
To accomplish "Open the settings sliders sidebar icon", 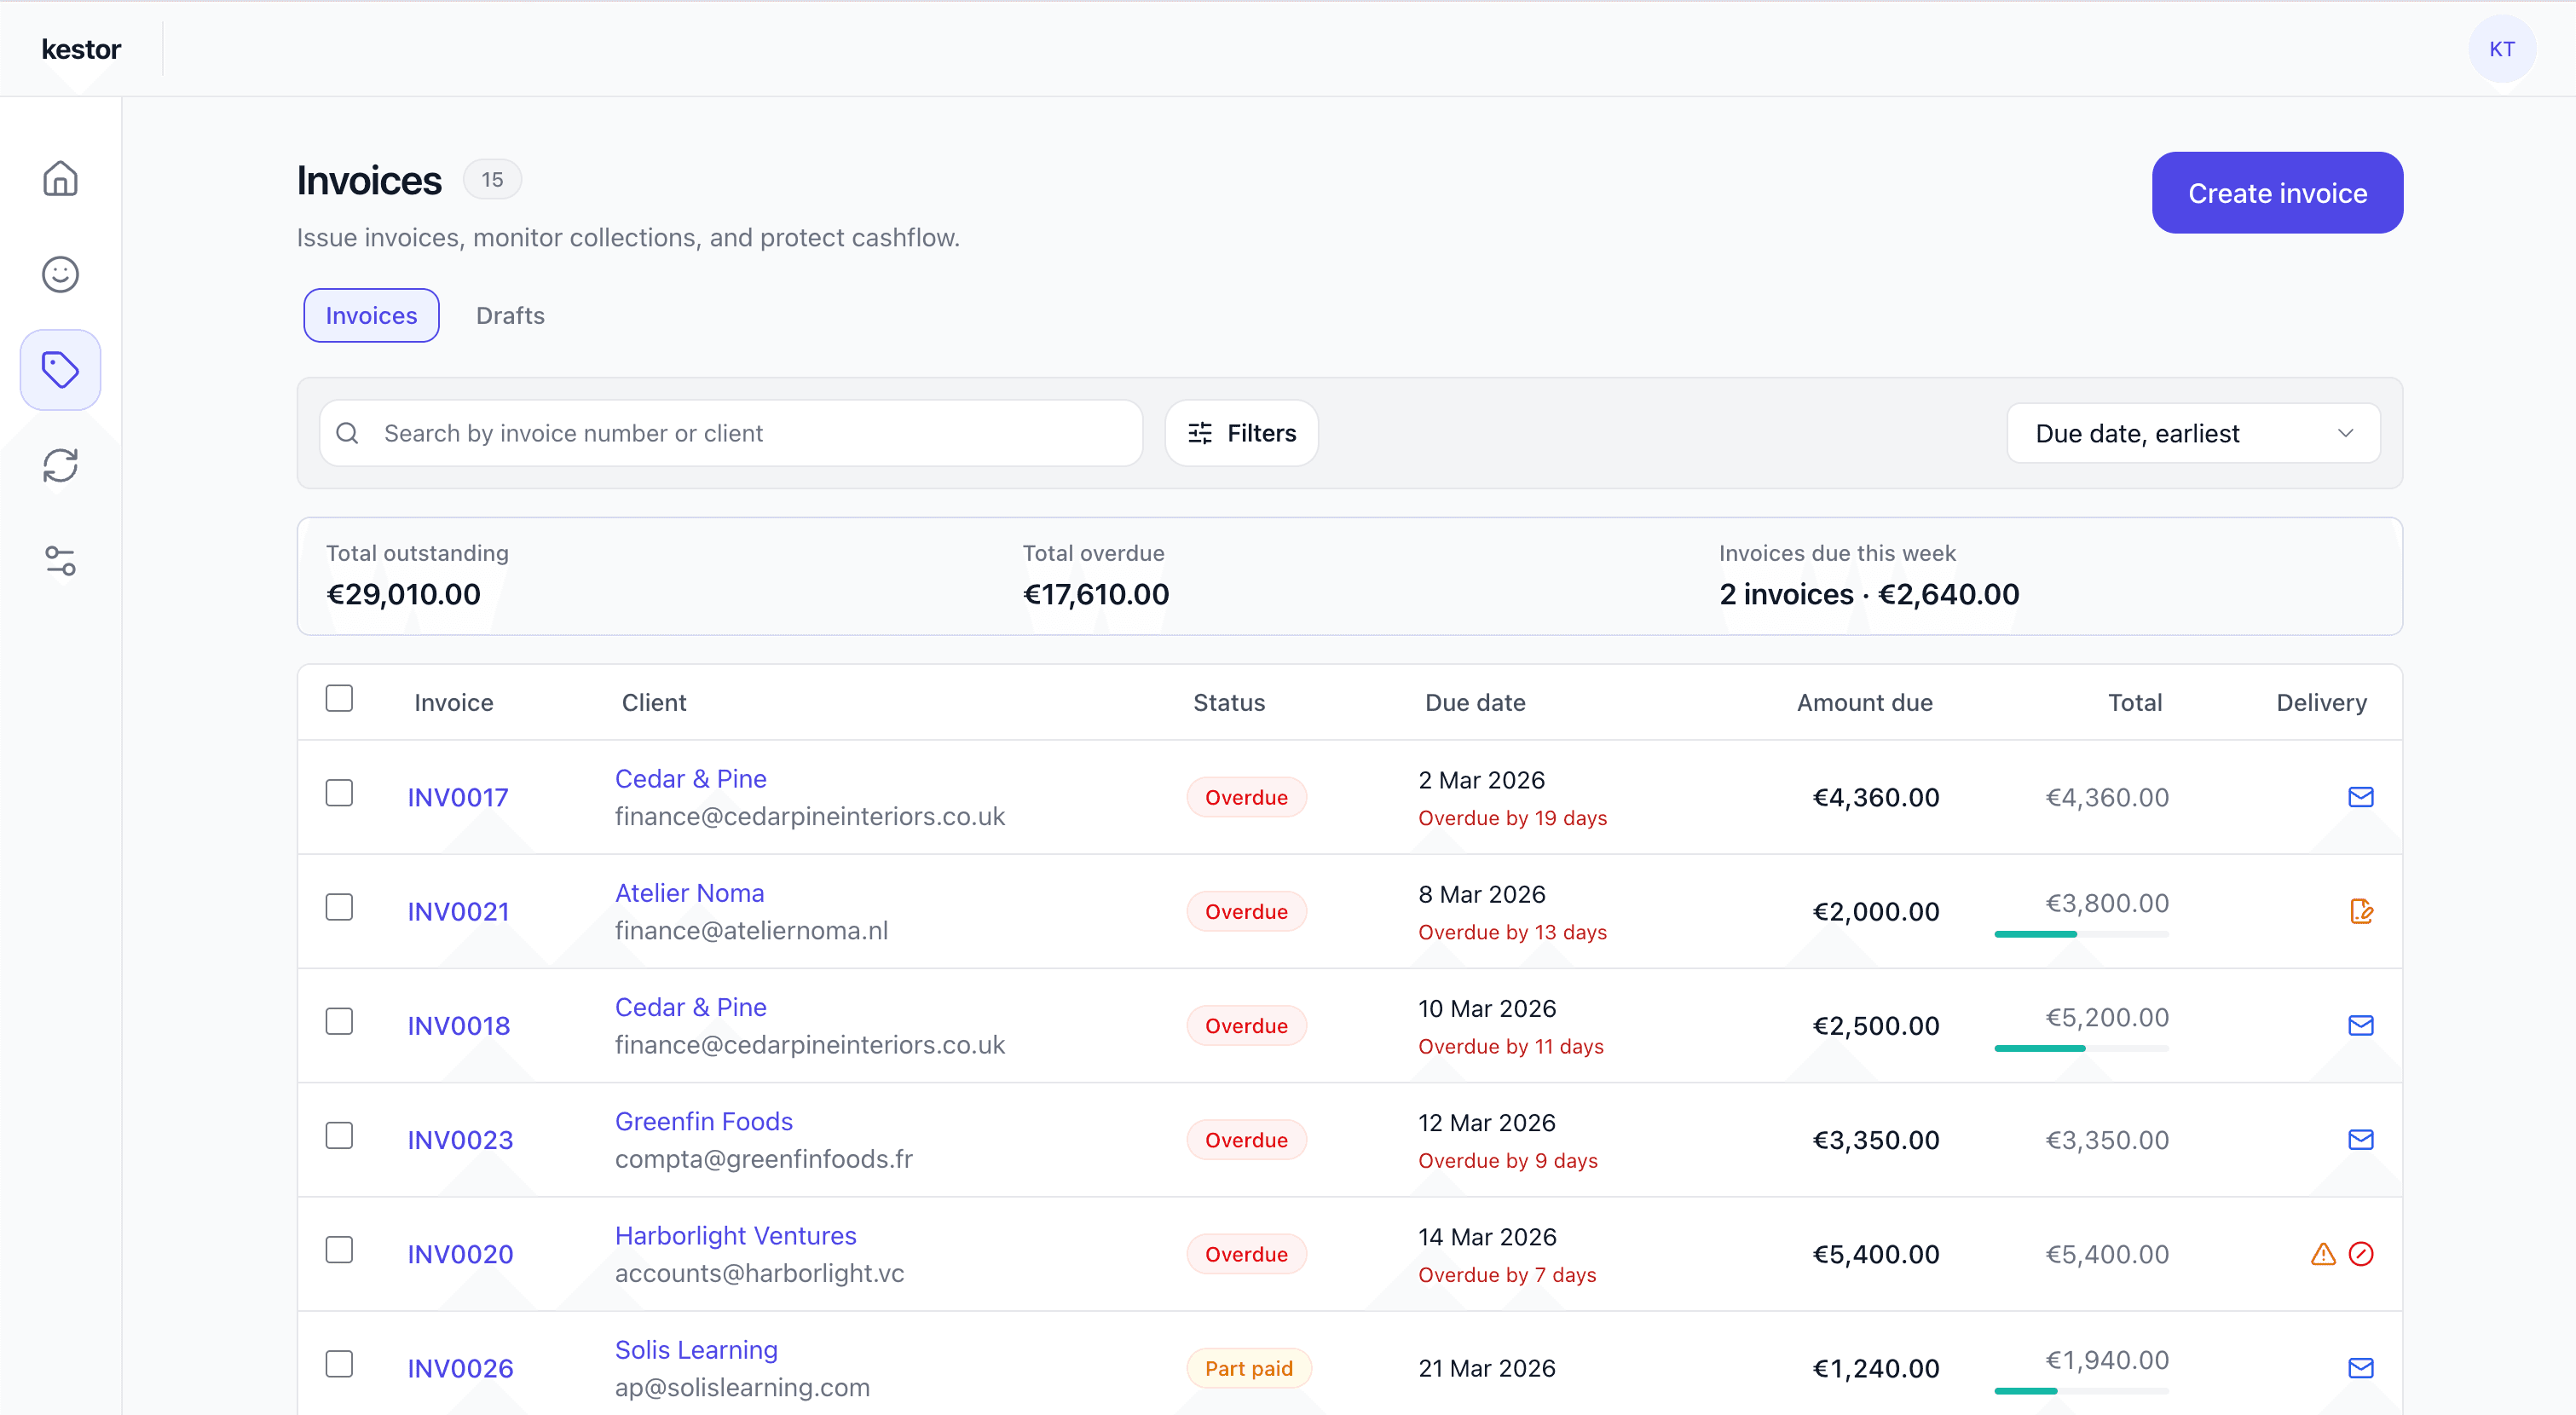I will pos(60,561).
